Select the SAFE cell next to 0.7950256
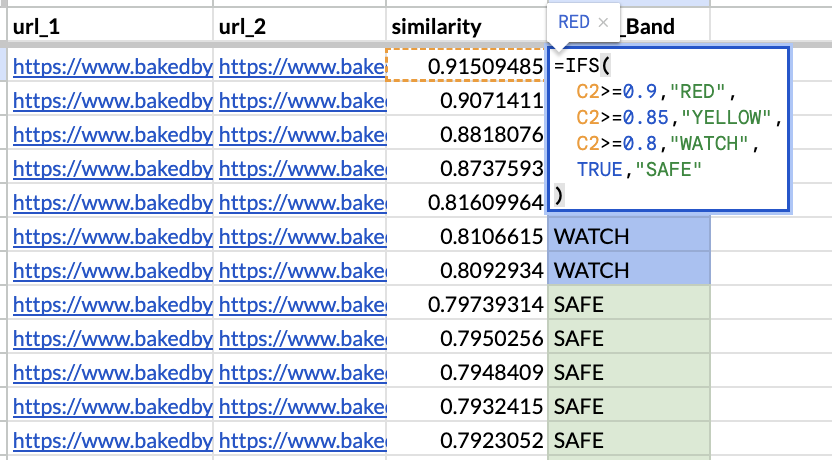Viewport: 832px width, 460px height. pos(629,338)
